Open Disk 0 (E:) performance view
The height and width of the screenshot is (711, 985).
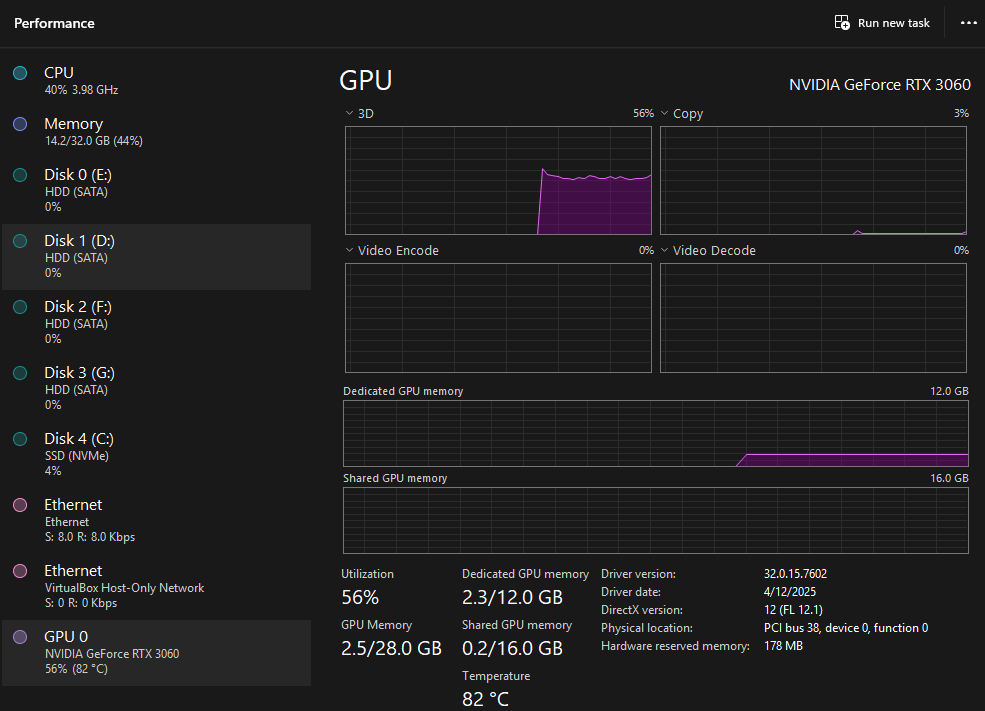click(156, 190)
